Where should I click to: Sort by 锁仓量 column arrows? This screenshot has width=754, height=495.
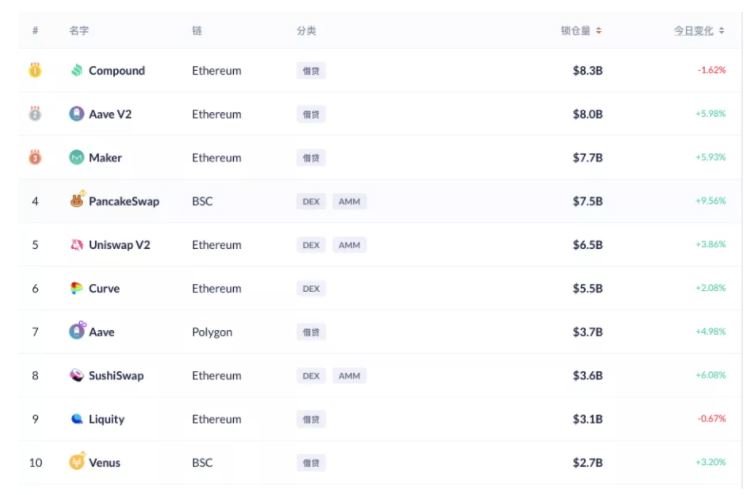599,31
